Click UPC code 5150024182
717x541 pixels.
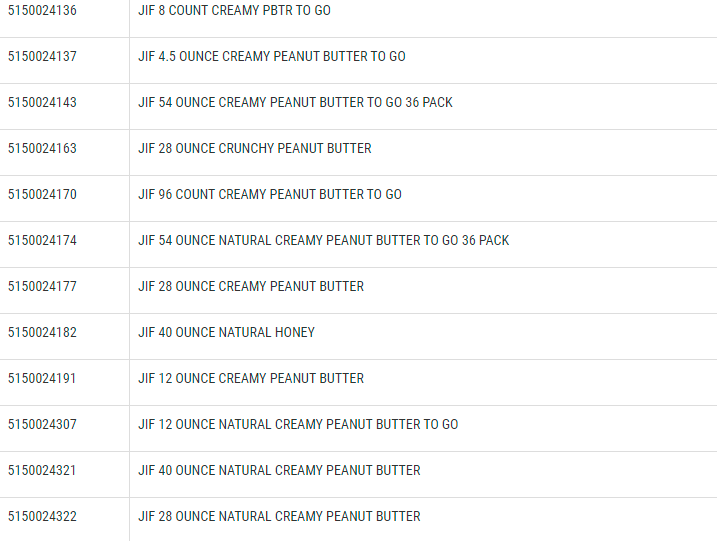[x=42, y=332]
